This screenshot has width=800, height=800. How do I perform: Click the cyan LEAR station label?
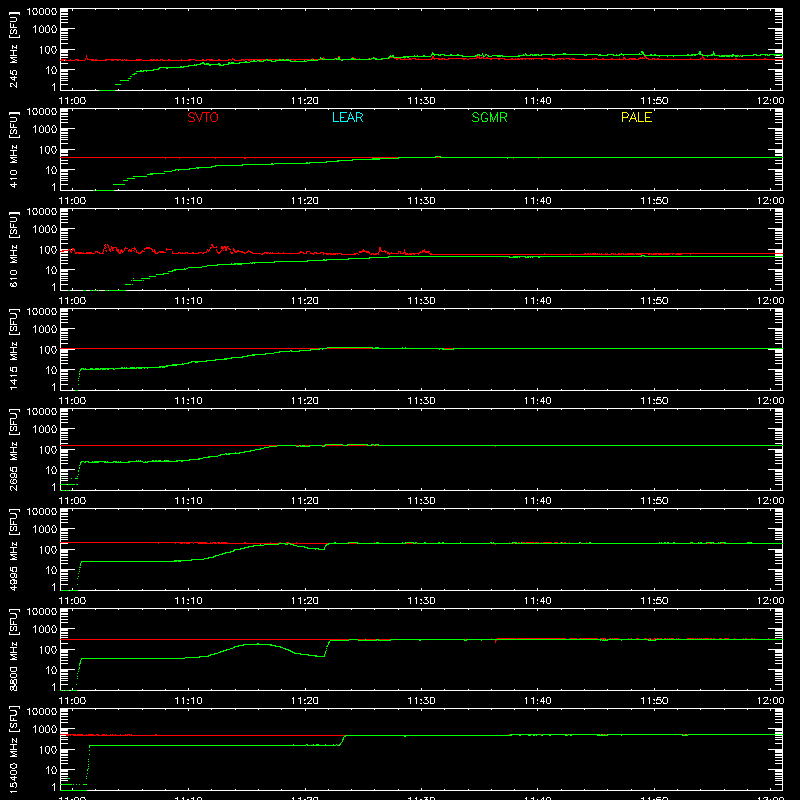(347, 117)
